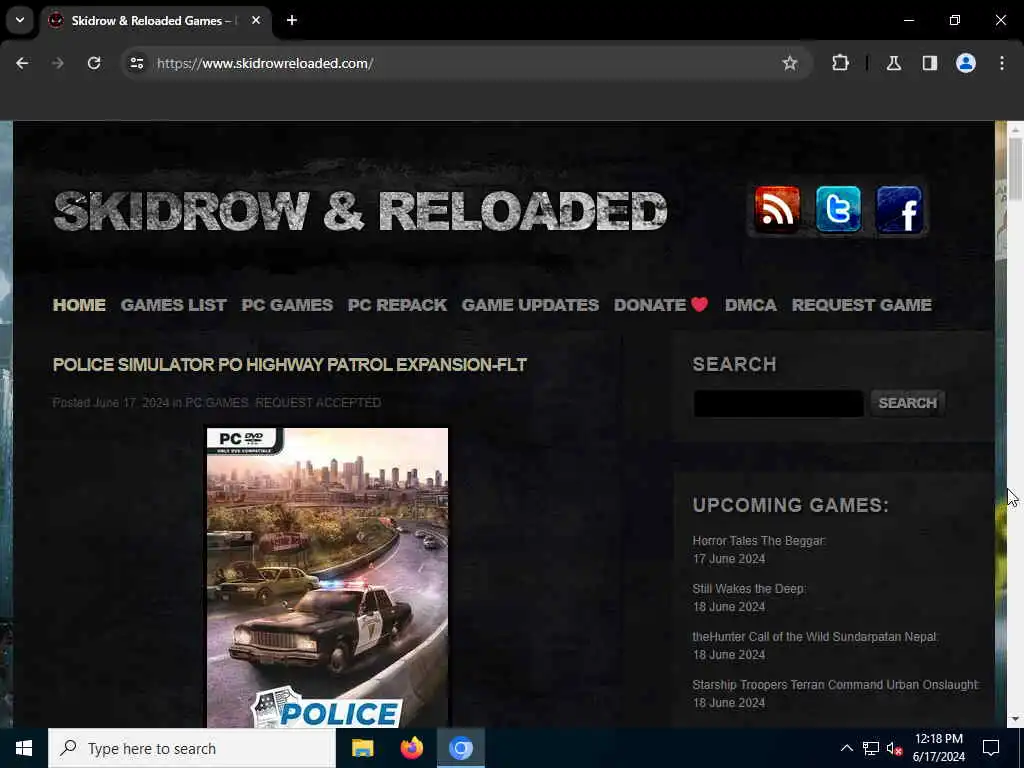Open the notification center icon
1024x768 pixels.
point(991,748)
